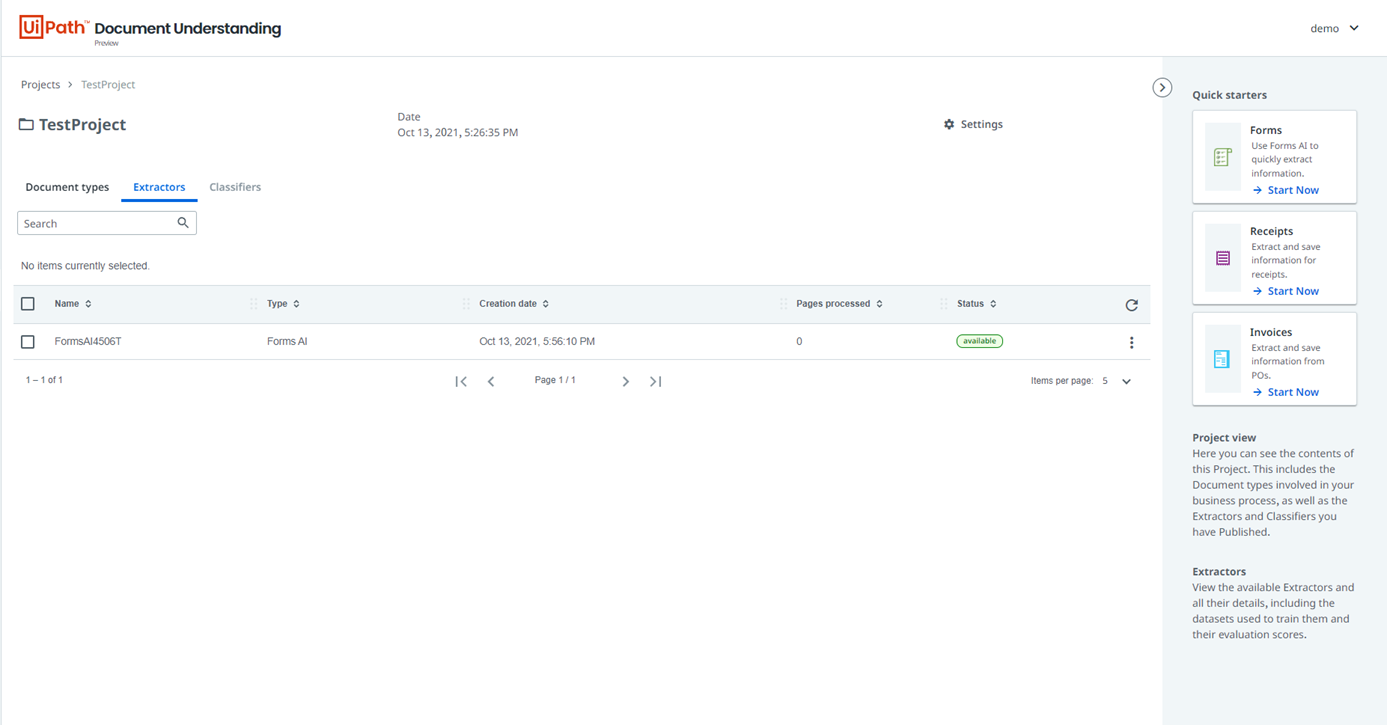Collapse the Quick starters side panel
This screenshot has height=725, width=1387.
[x=1162, y=88]
